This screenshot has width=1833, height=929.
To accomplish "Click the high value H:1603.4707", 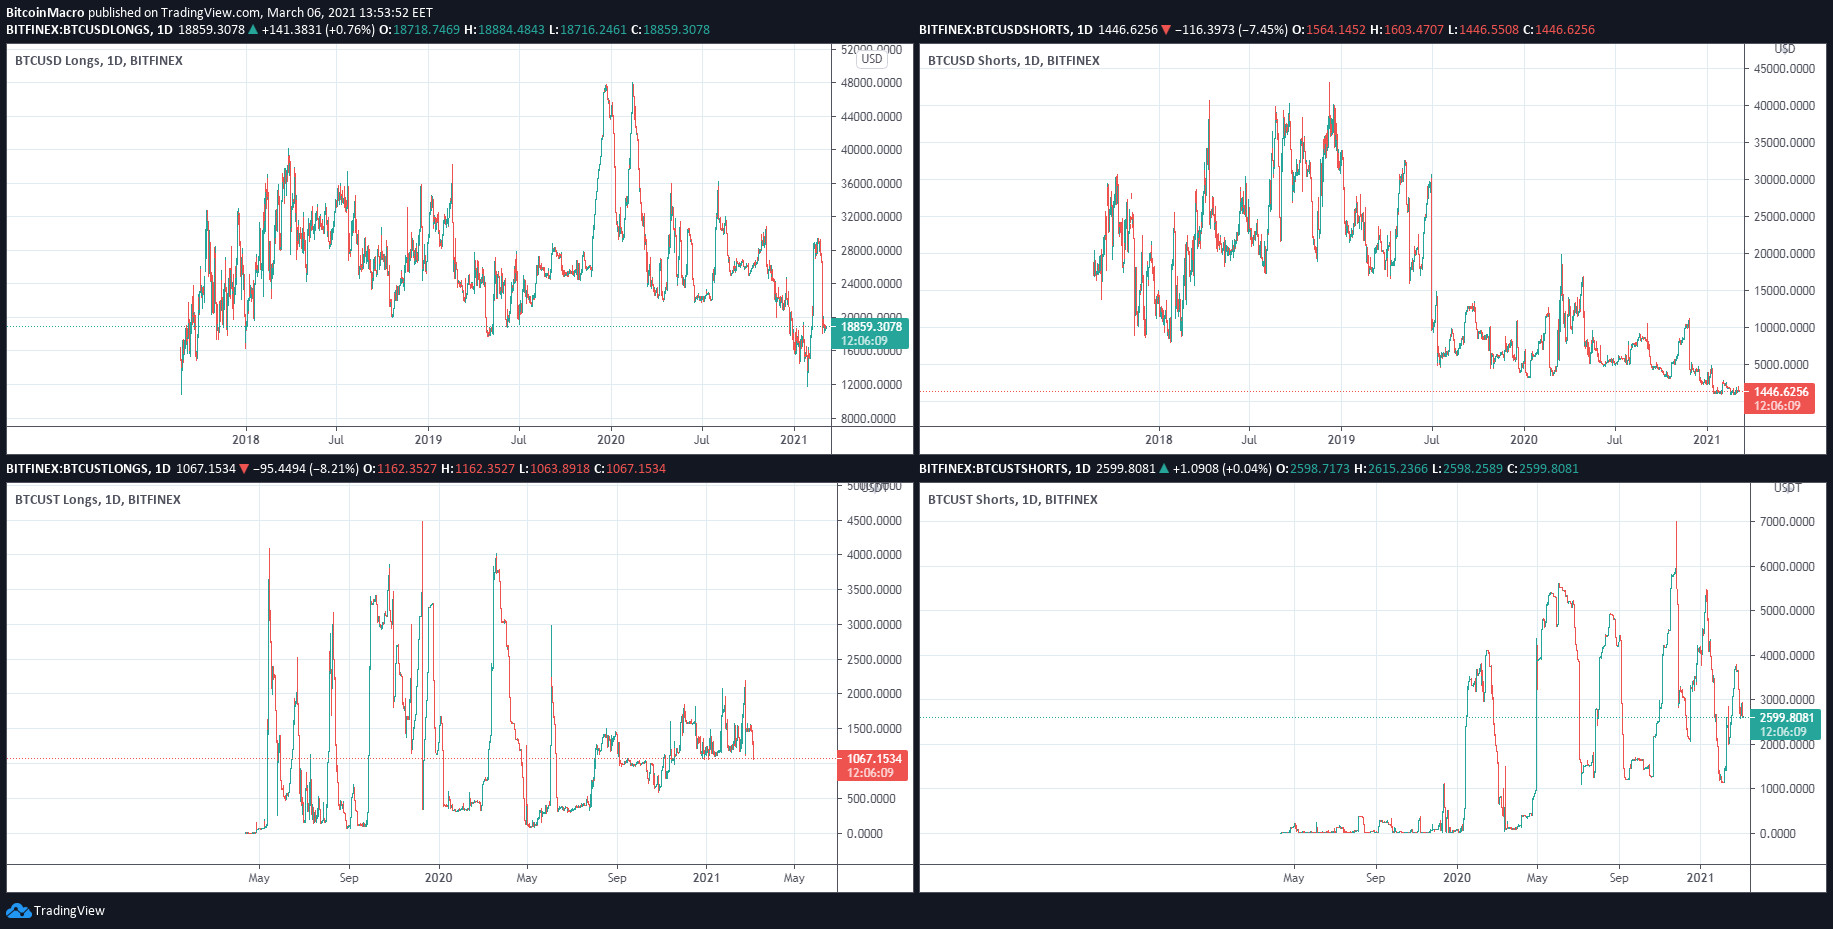I will coord(1407,30).
